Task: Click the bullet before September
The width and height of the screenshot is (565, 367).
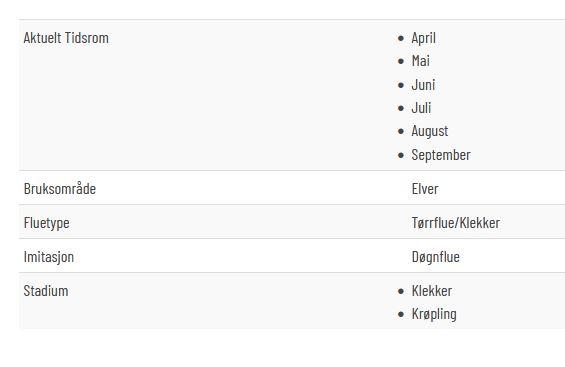Action: [401, 155]
